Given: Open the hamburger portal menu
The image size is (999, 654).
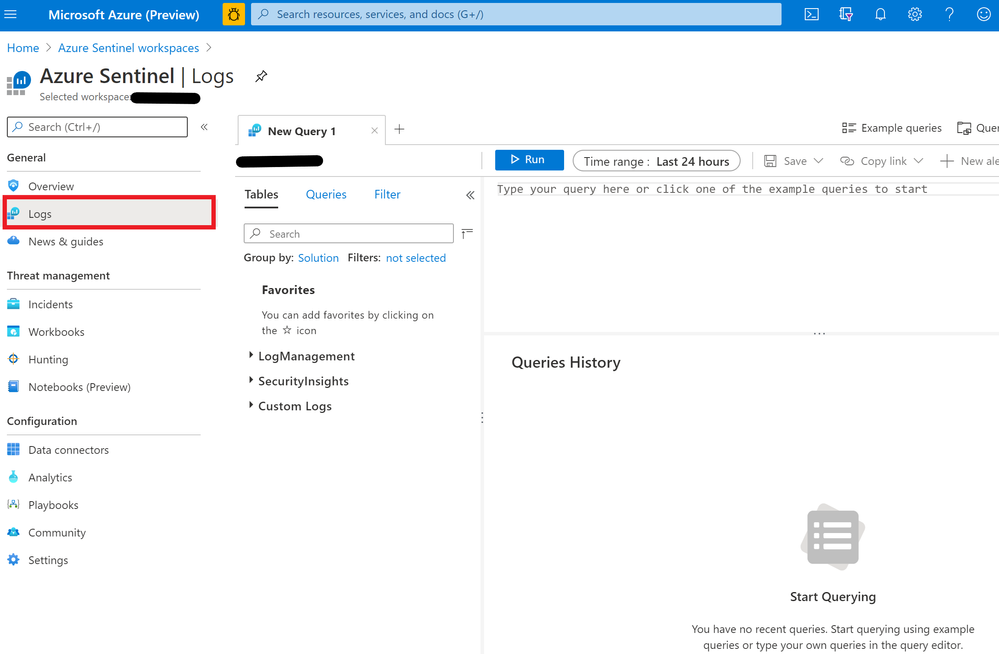Looking at the screenshot, I should (x=11, y=14).
